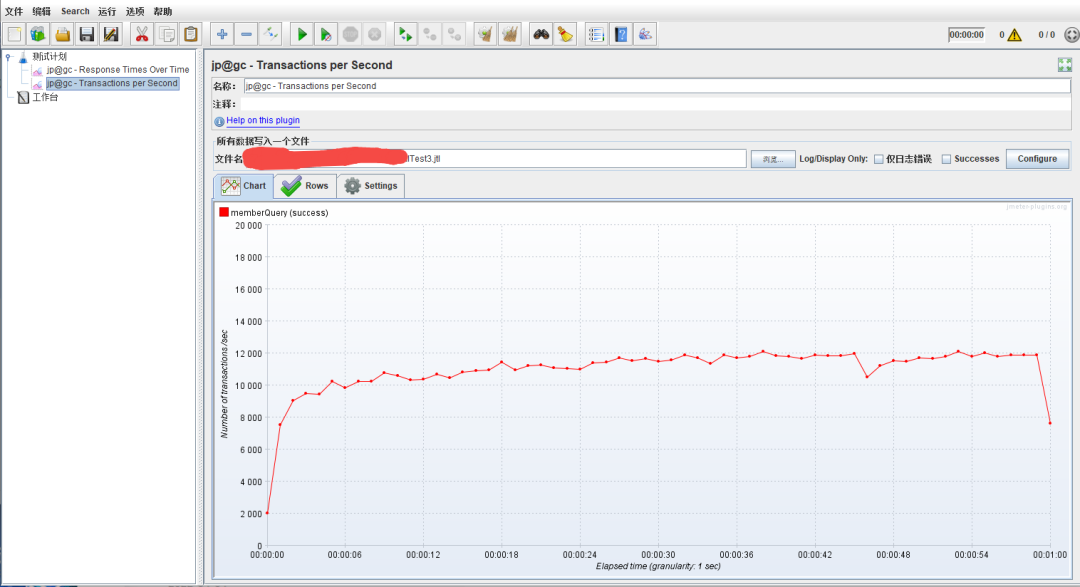Click the Save As icon with pencil
Screen dimensions: 1080x587
tap(111, 34)
